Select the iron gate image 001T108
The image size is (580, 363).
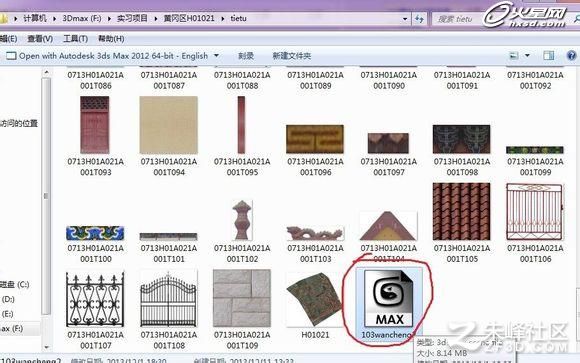tap(168, 299)
